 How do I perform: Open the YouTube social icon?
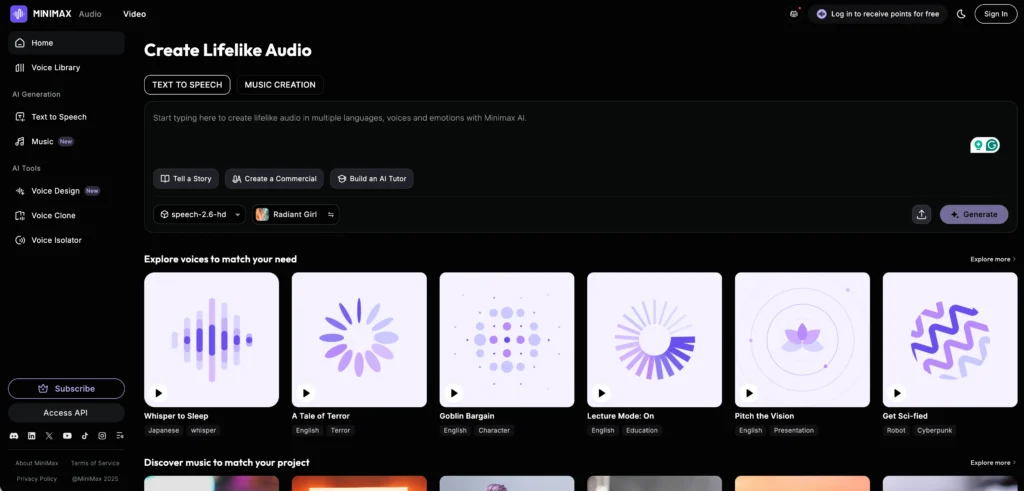[x=67, y=436]
